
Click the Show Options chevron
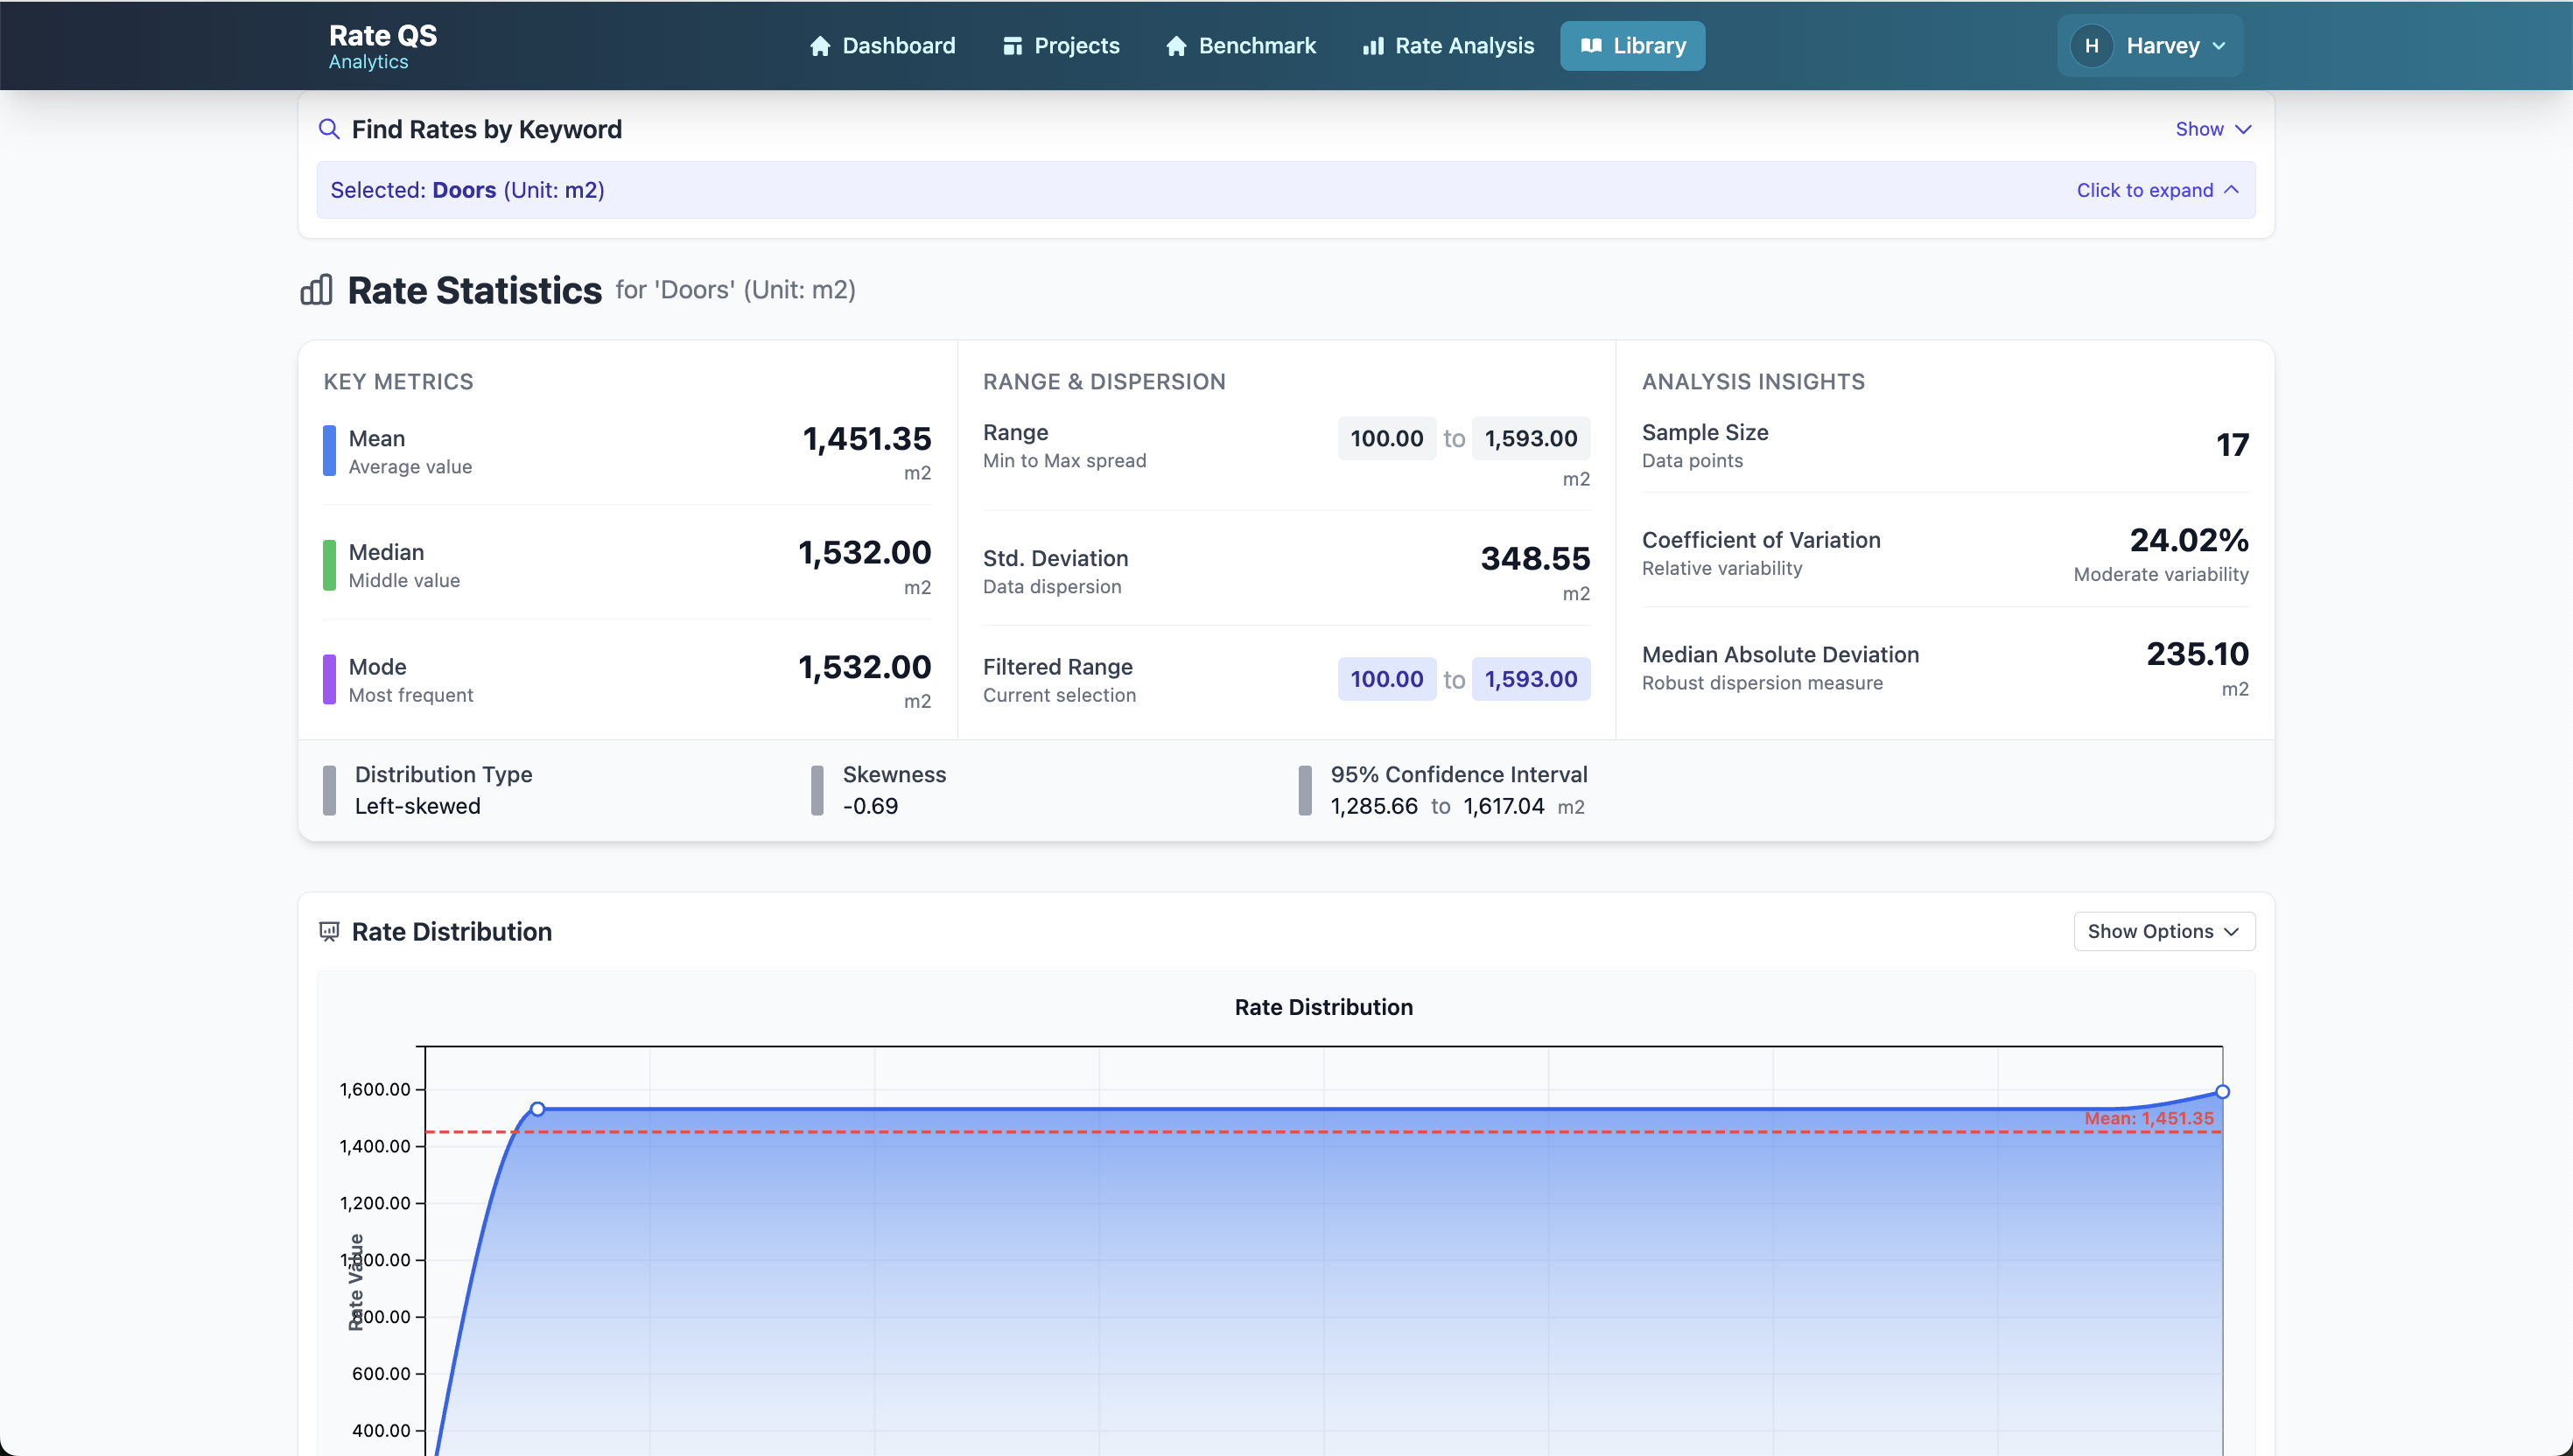(2231, 931)
